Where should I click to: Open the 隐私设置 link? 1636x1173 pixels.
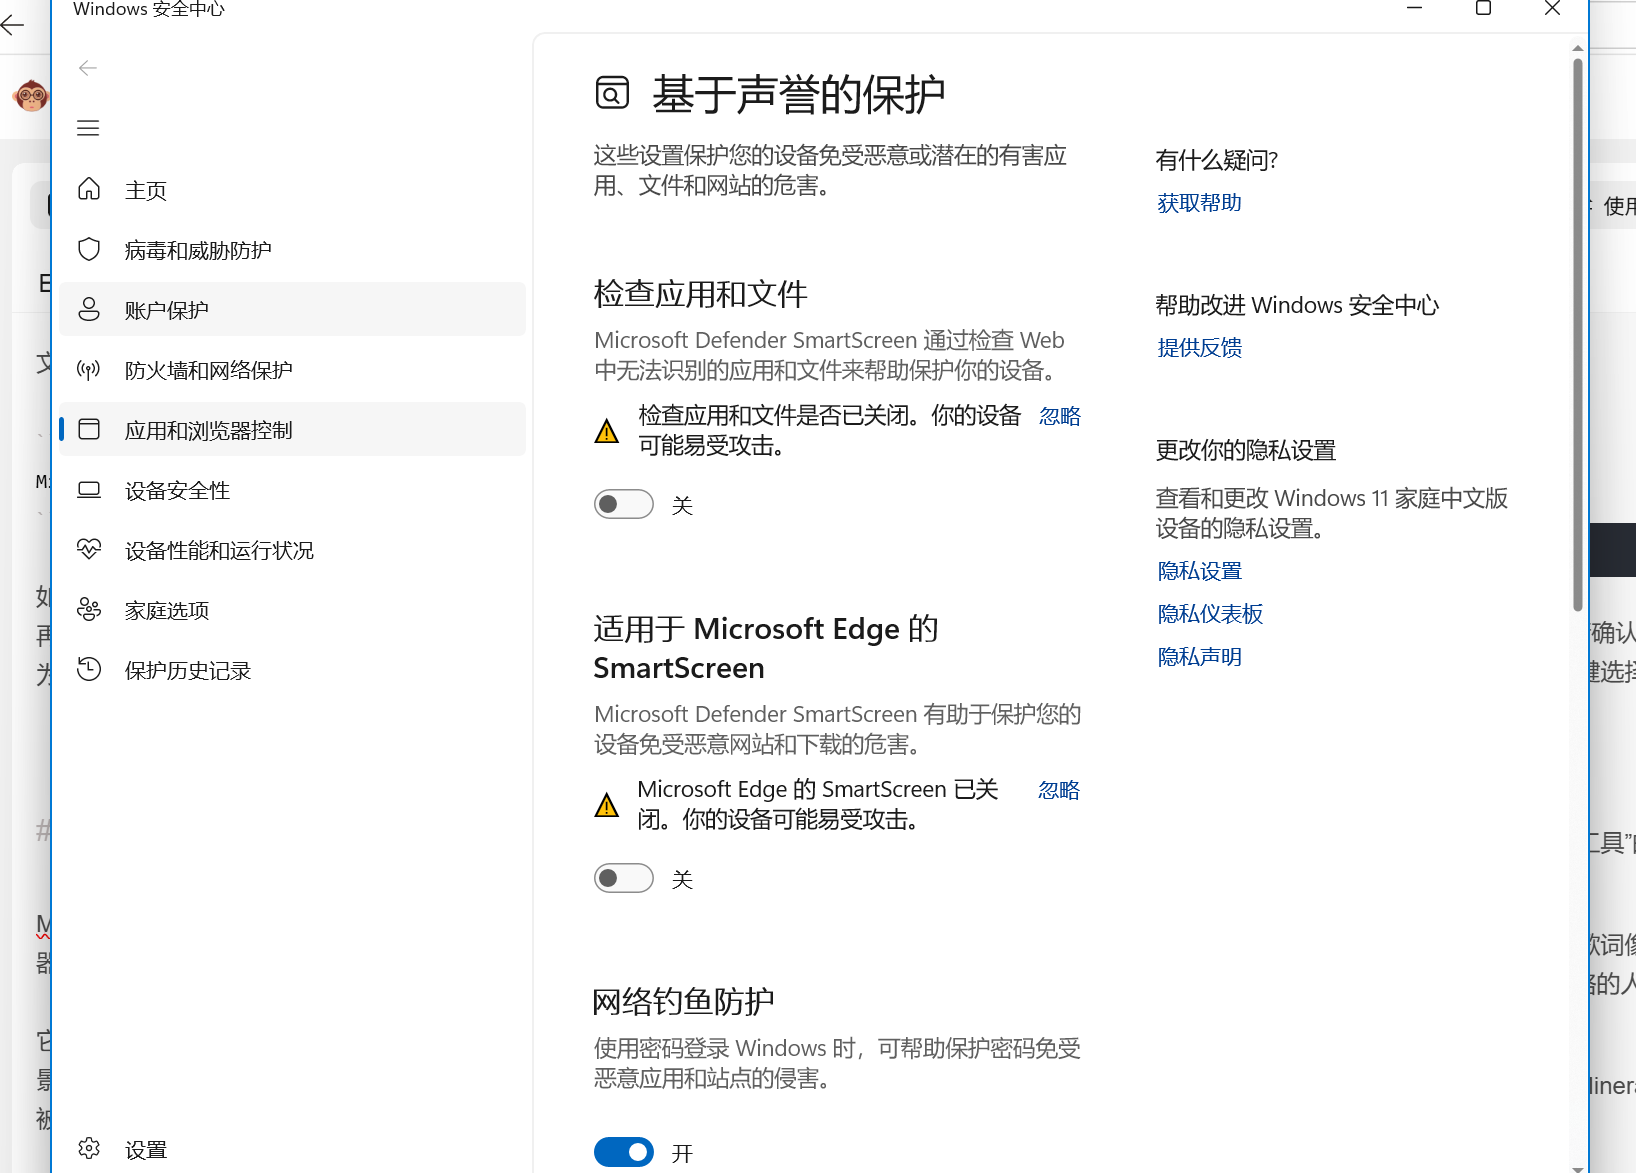(1199, 571)
